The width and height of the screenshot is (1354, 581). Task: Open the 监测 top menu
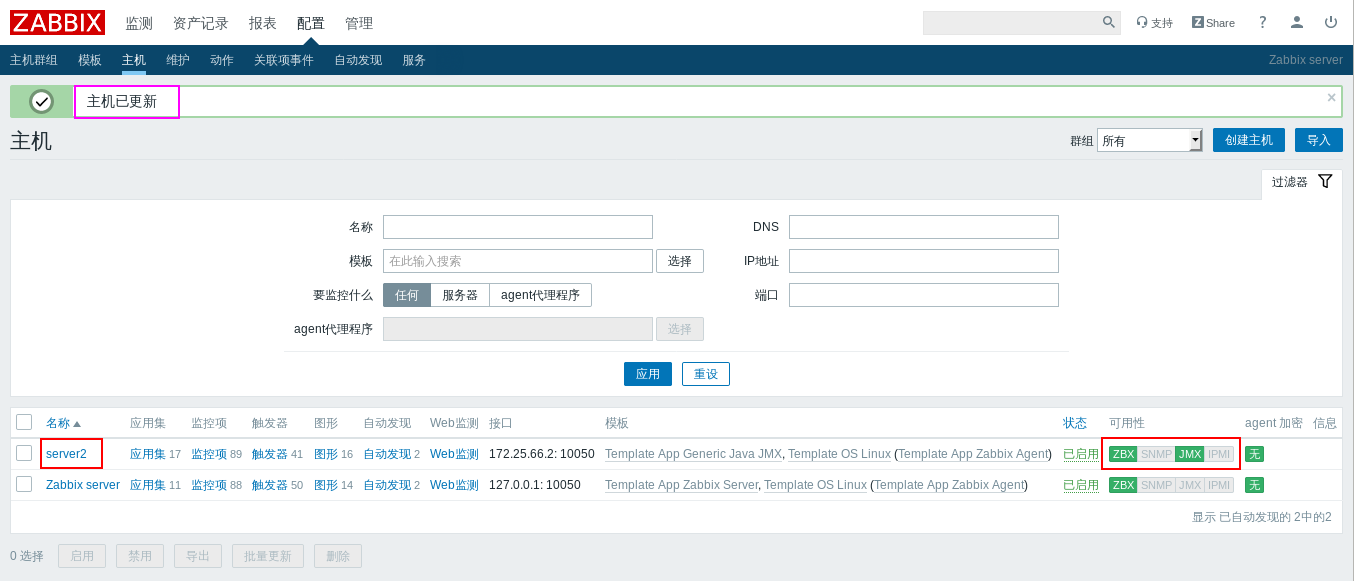click(x=139, y=23)
